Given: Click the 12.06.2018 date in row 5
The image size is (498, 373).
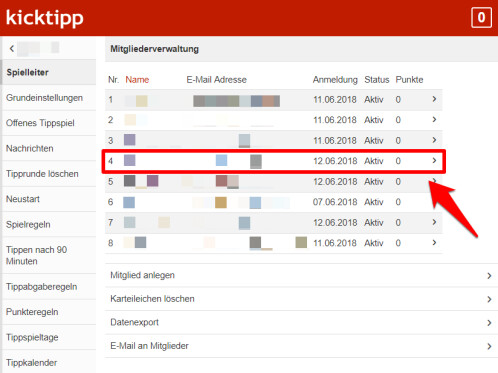Looking at the screenshot, I should [x=335, y=182].
